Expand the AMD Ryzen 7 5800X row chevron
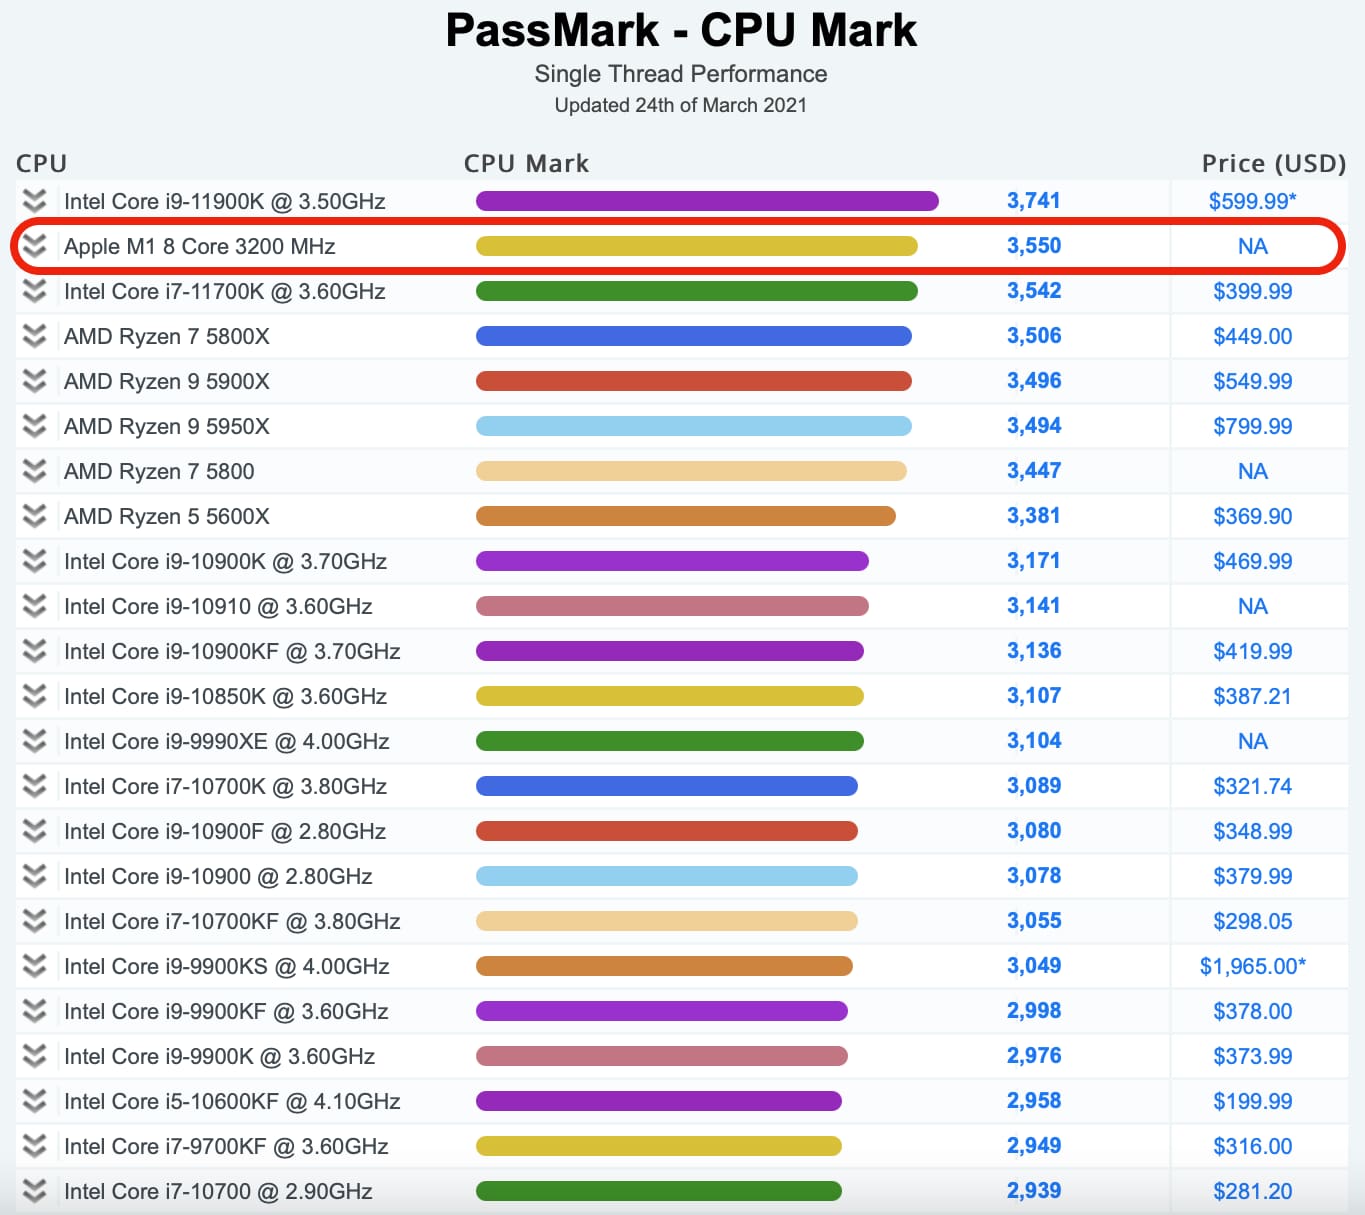 point(35,336)
